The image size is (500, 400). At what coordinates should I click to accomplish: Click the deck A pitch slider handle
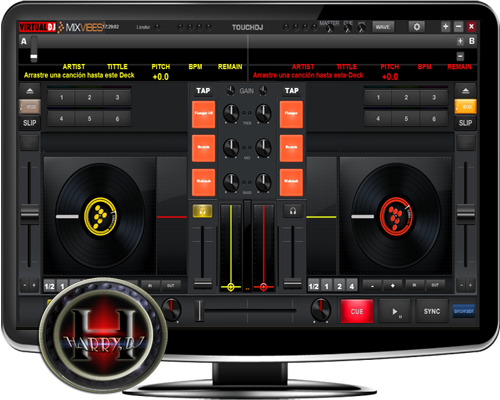(30, 214)
